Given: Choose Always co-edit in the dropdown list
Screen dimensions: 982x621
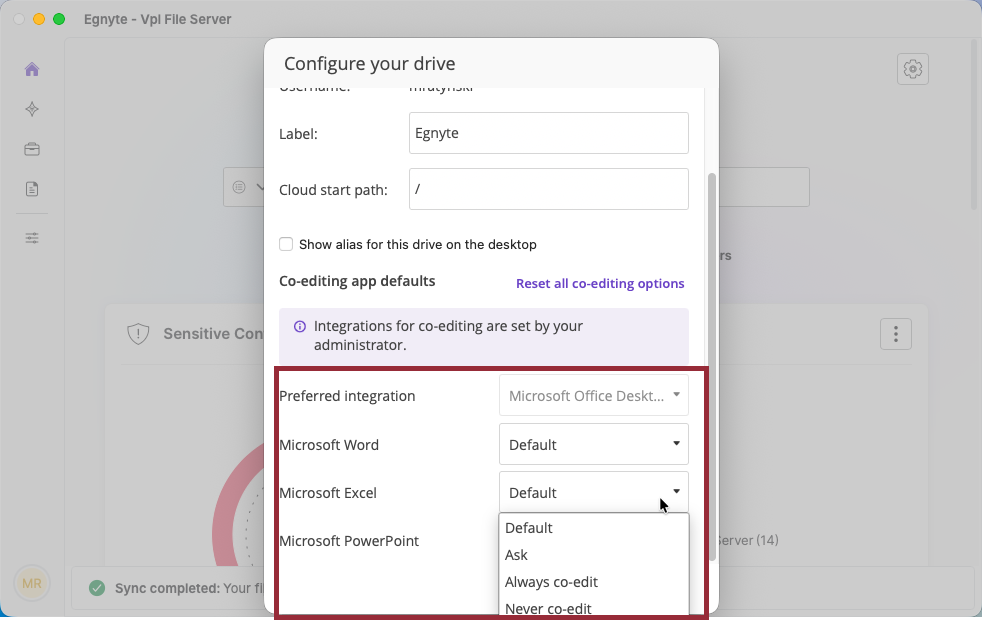Looking at the screenshot, I should click(x=594, y=582).
